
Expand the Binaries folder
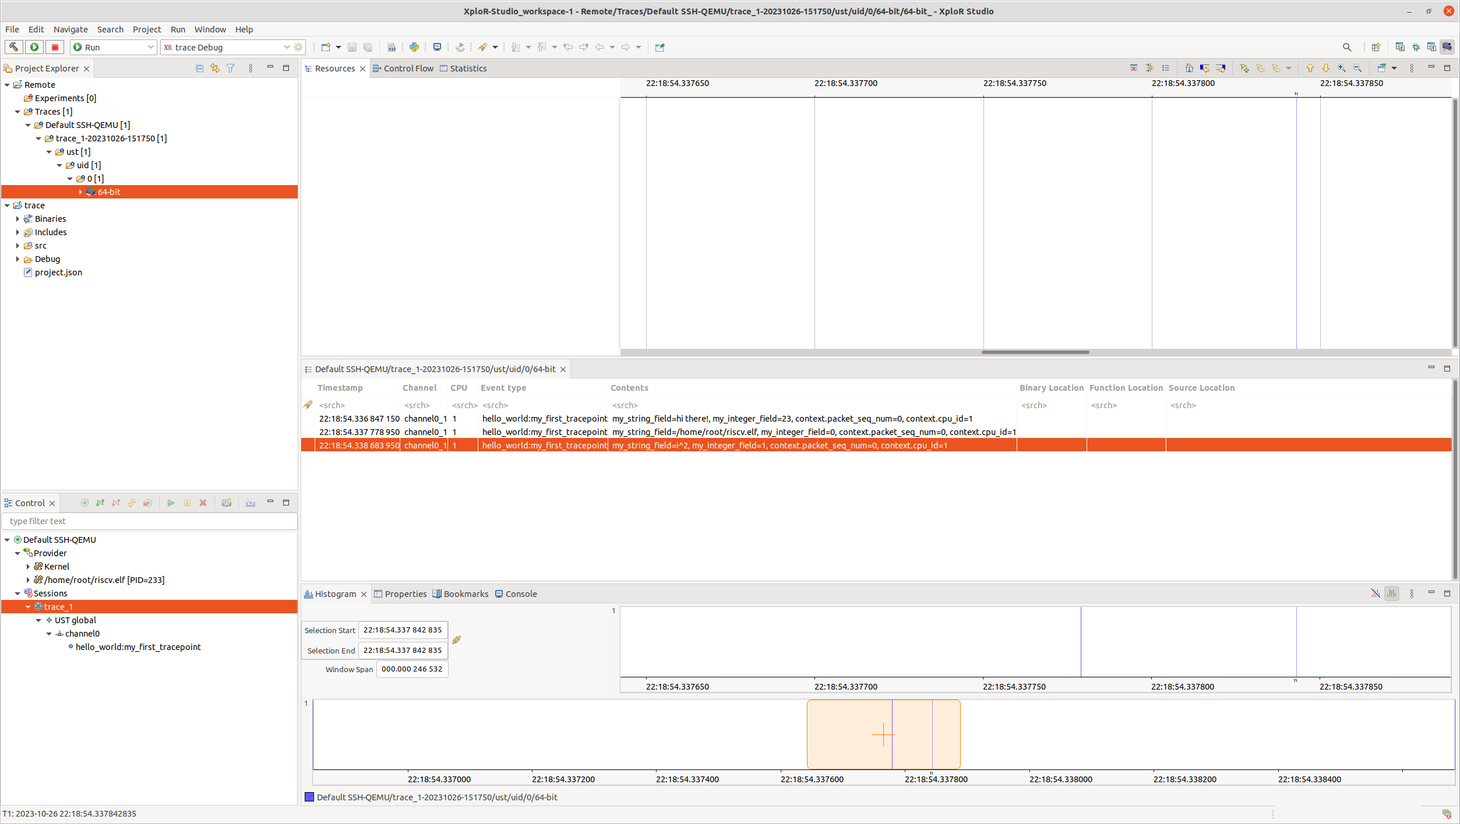click(x=17, y=219)
